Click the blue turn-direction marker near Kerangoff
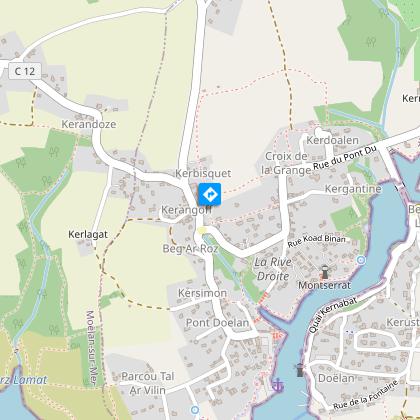The image size is (420, 420). tap(210, 194)
